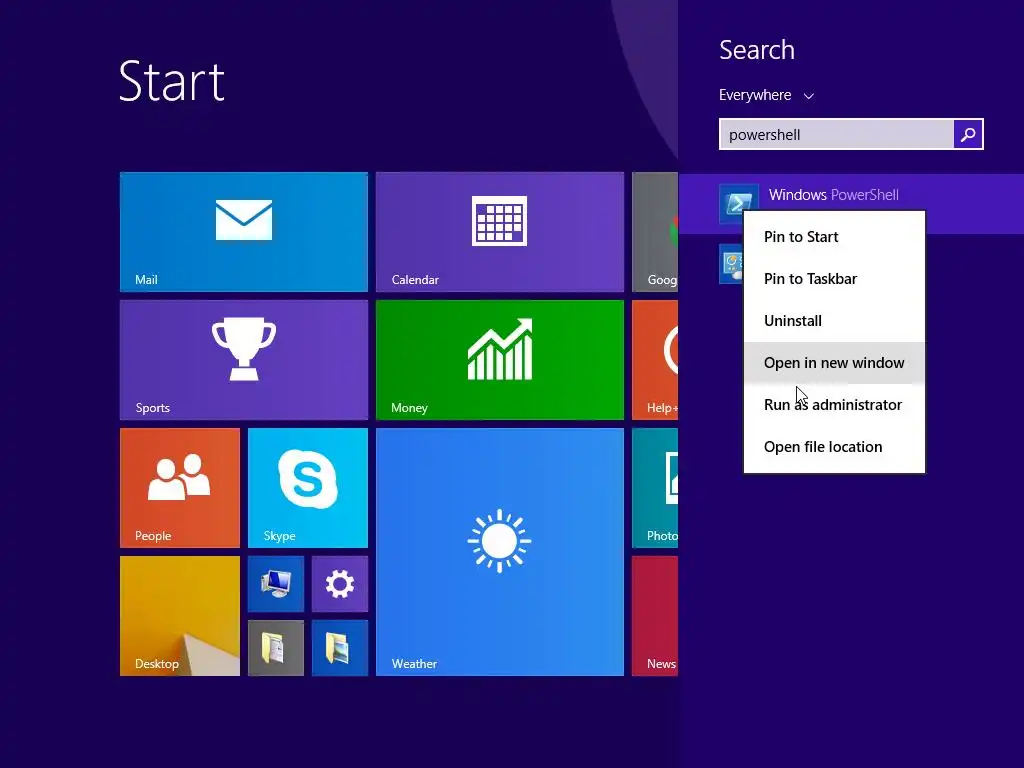Click the magnifier search button
The image size is (1024, 768).
pos(968,135)
